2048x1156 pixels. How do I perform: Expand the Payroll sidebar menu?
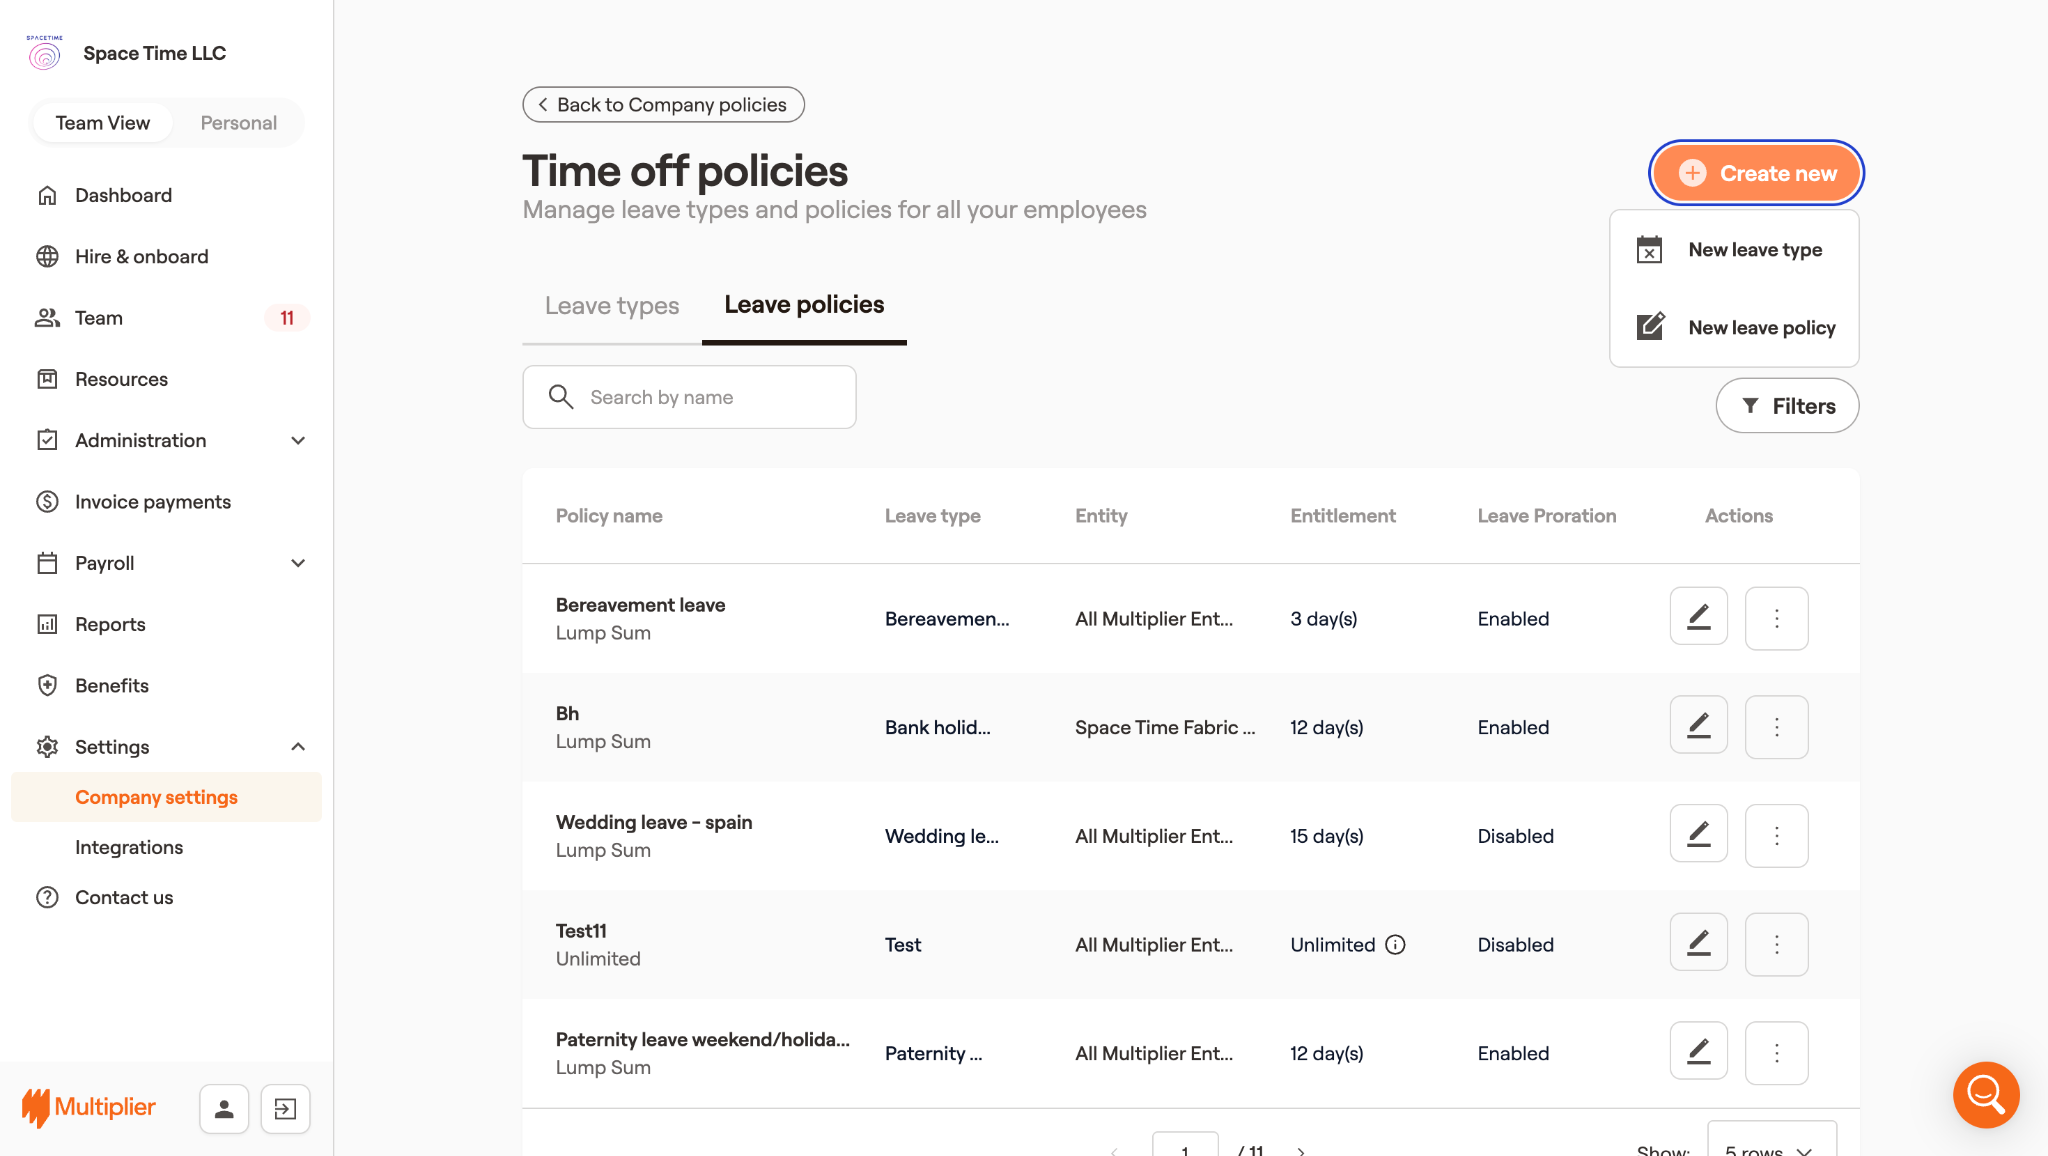[x=297, y=563]
